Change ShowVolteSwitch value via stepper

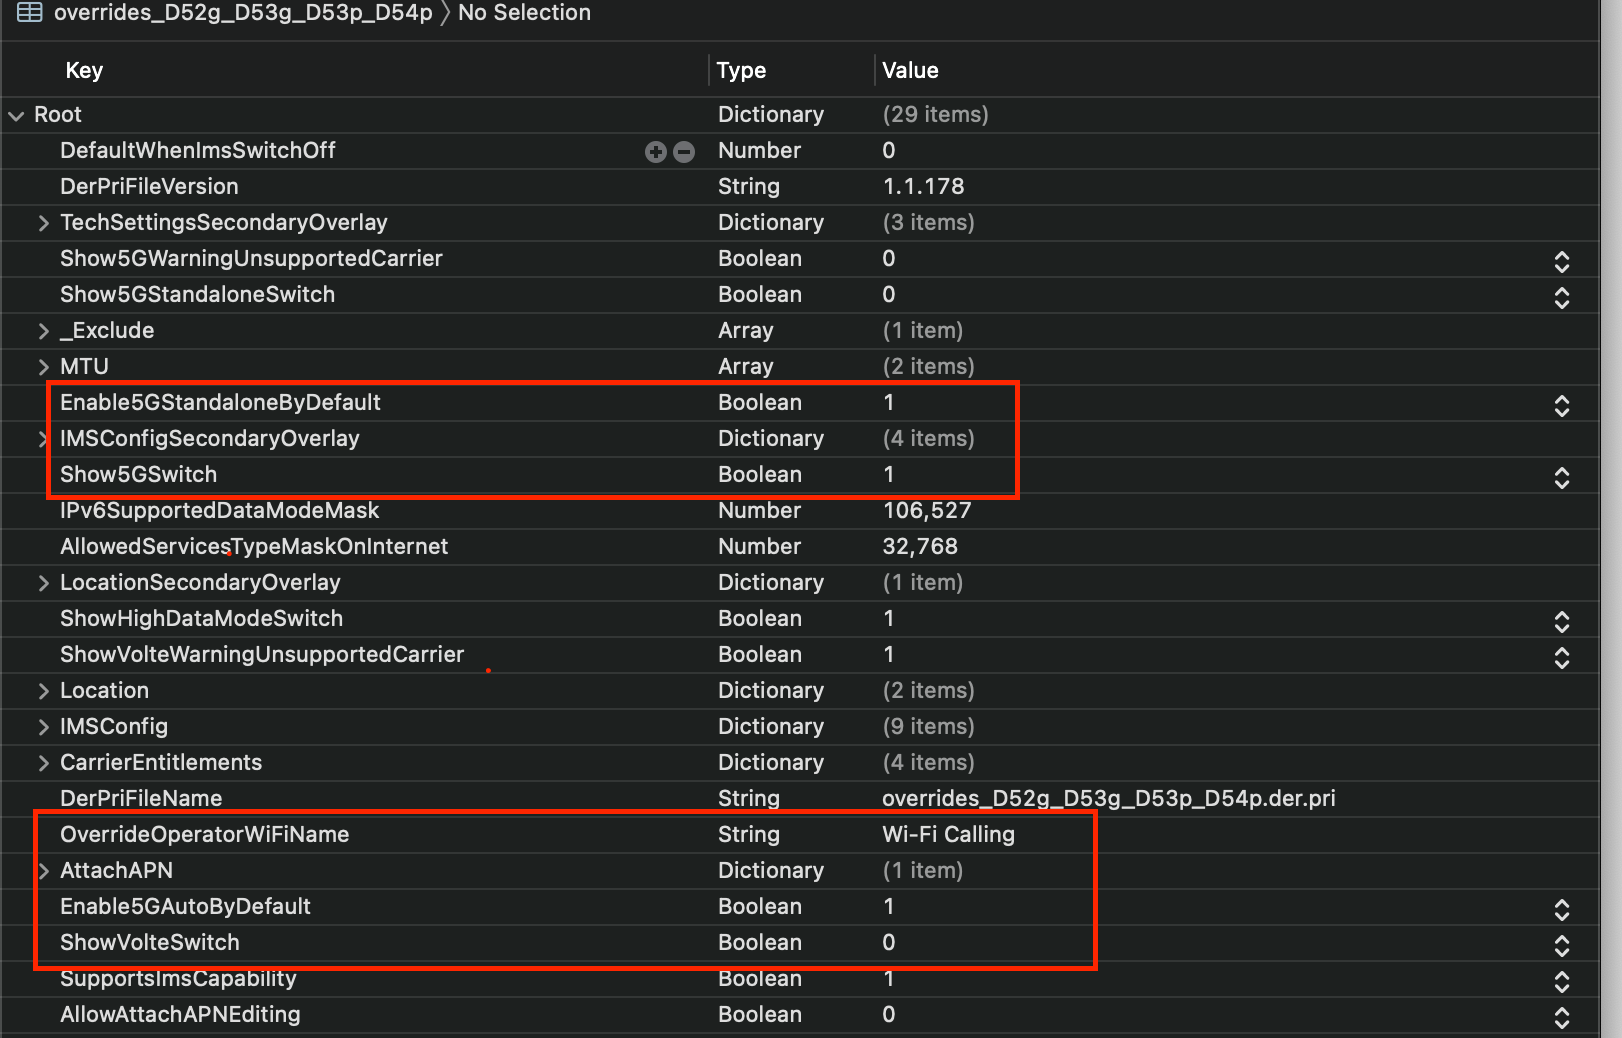point(1561,945)
